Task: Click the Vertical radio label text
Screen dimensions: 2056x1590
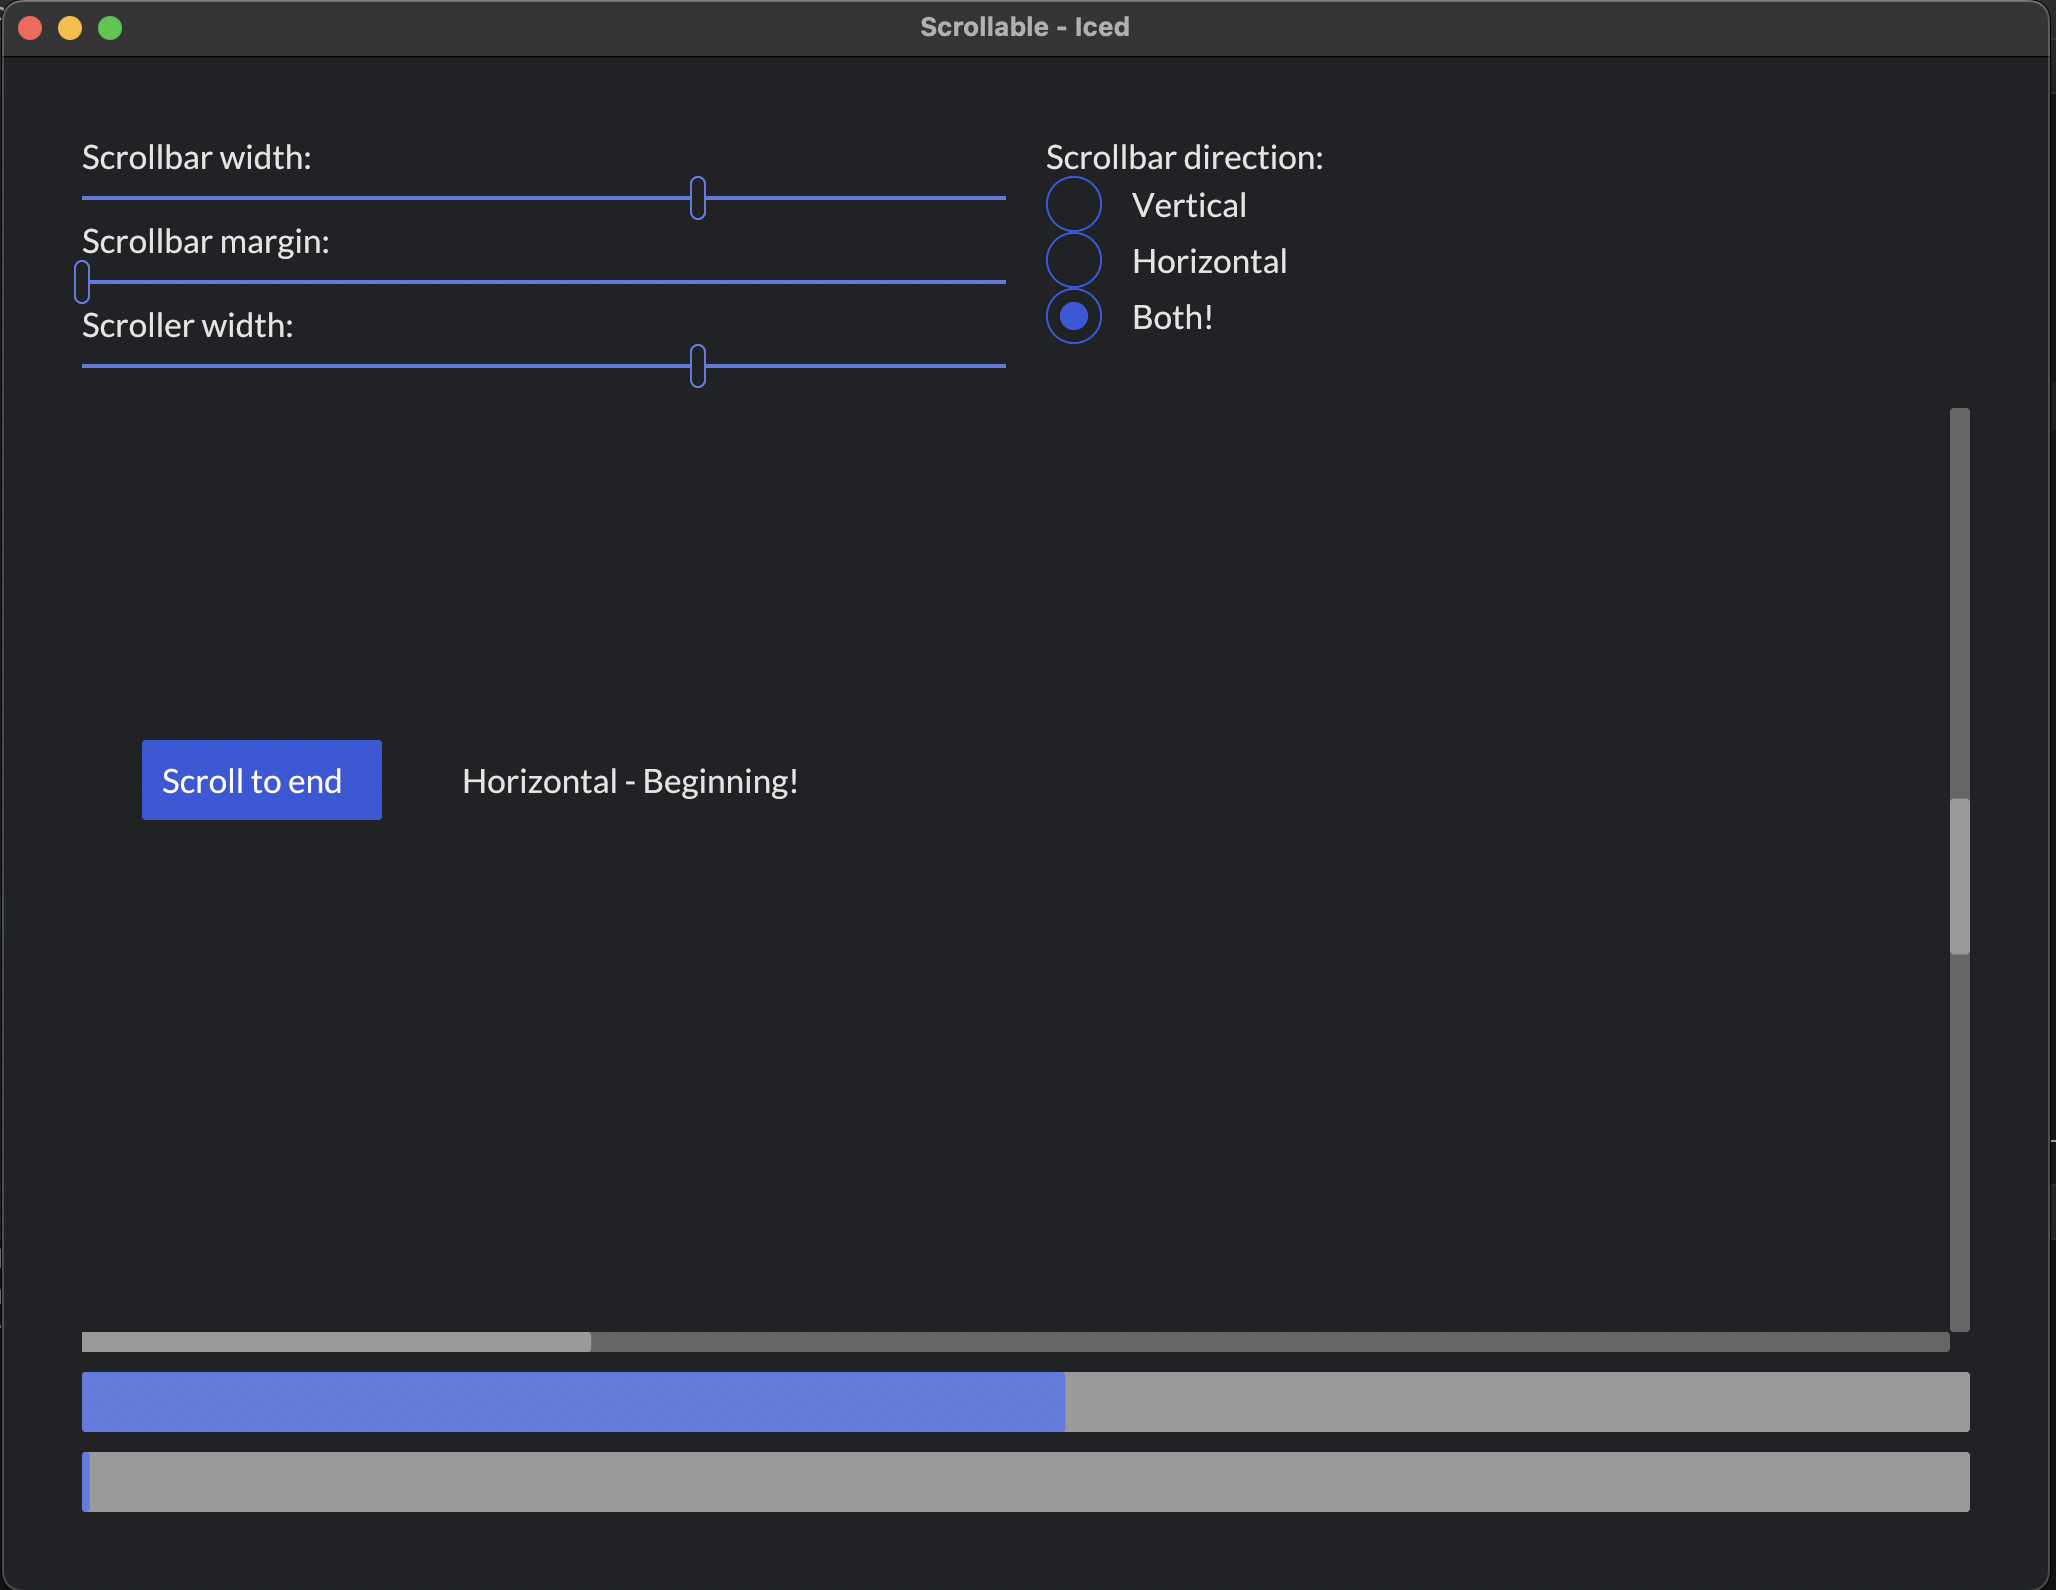Action: (x=1189, y=205)
